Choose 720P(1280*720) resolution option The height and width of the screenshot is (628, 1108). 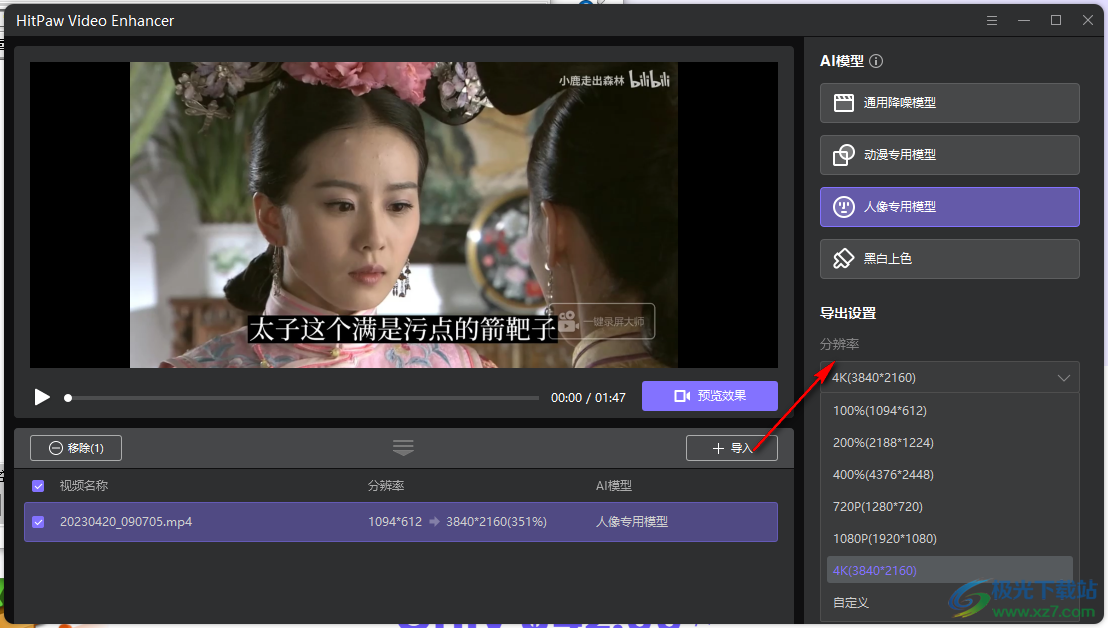click(949, 506)
